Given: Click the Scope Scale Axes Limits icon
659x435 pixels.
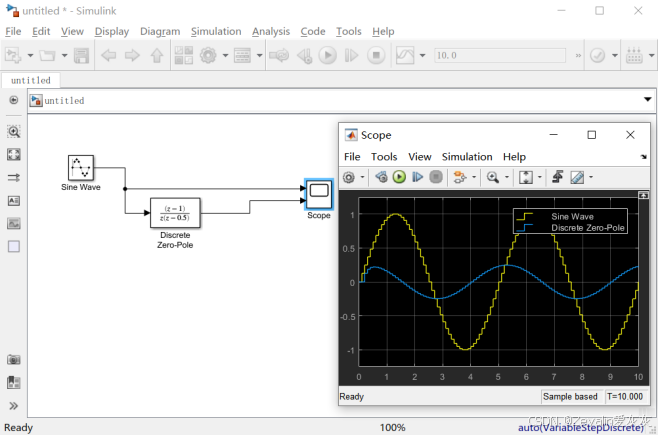Looking at the screenshot, I should pyautogui.click(x=526, y=177).
